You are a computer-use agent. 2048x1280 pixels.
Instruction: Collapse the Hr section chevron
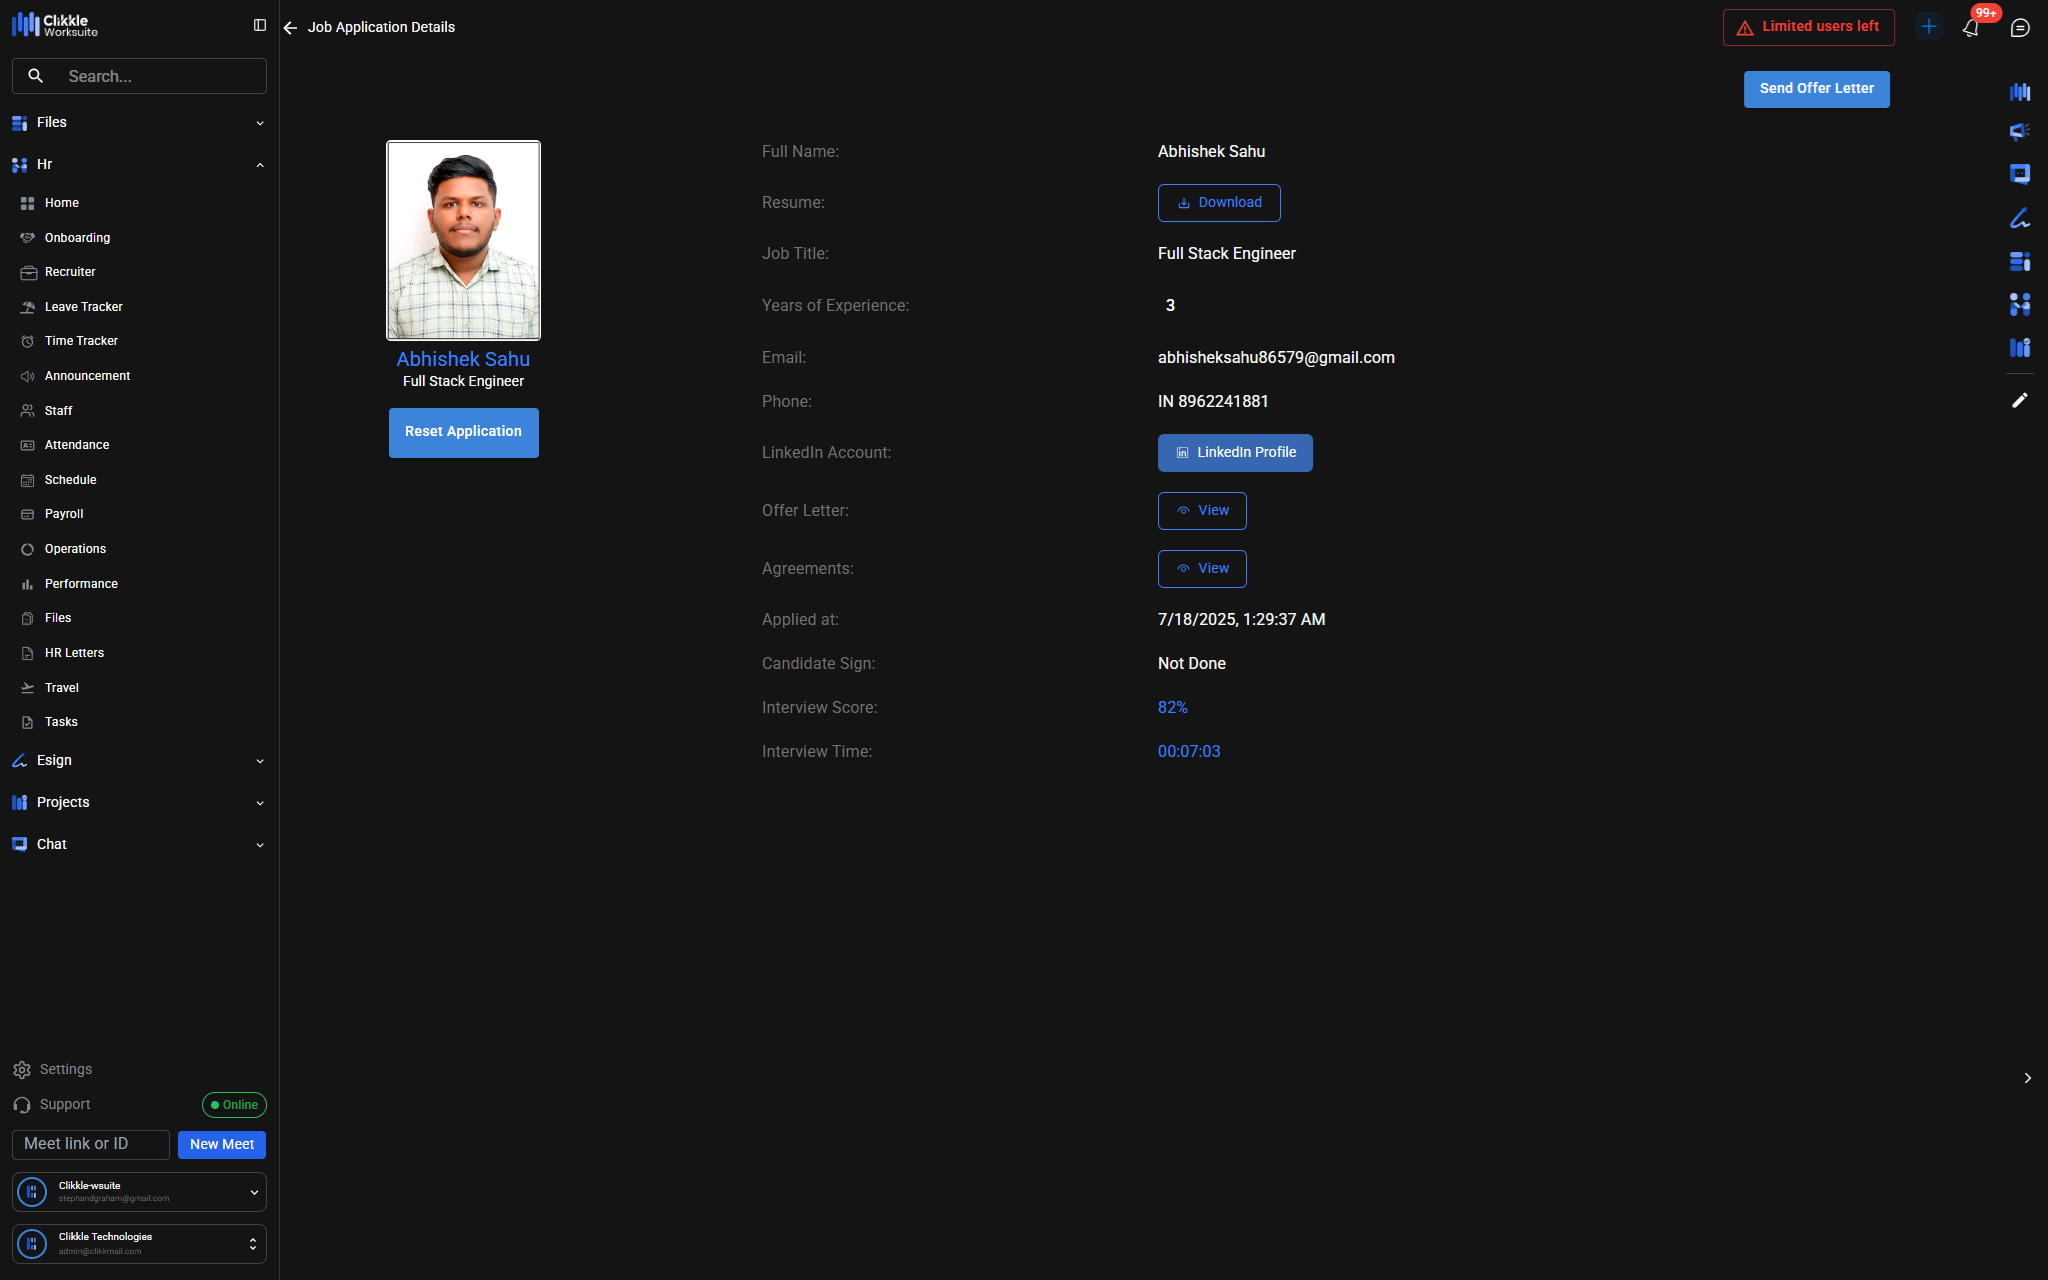[260, 165]
